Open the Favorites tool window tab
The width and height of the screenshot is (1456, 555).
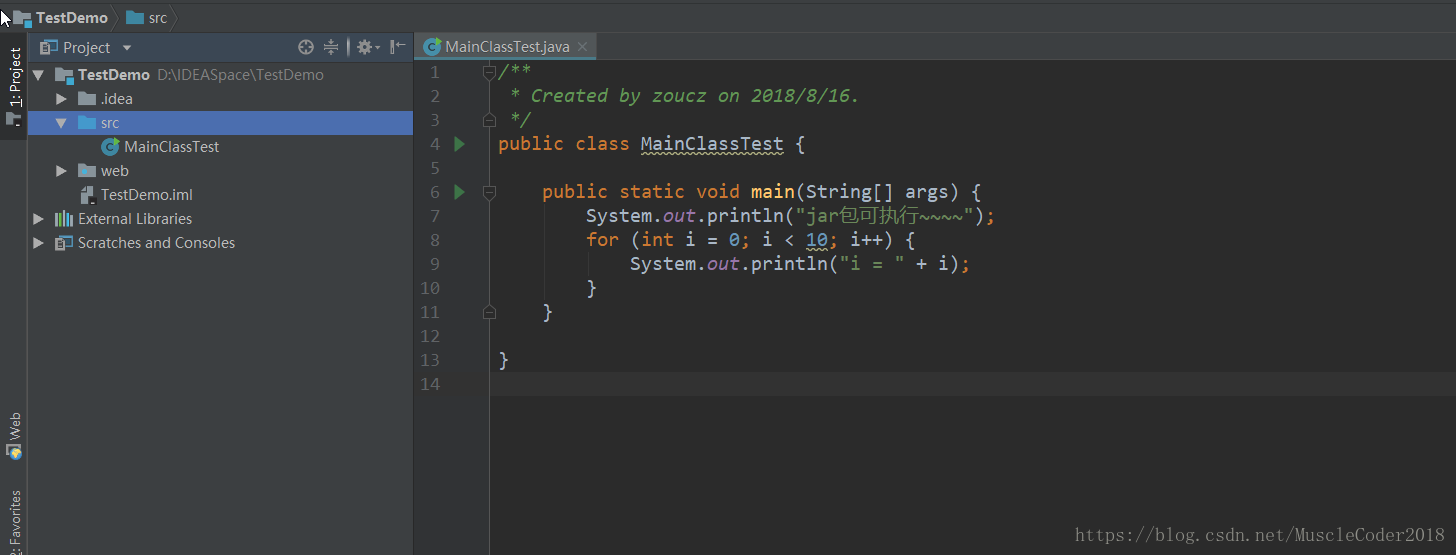pyautogui.click(x=14, y=520)
